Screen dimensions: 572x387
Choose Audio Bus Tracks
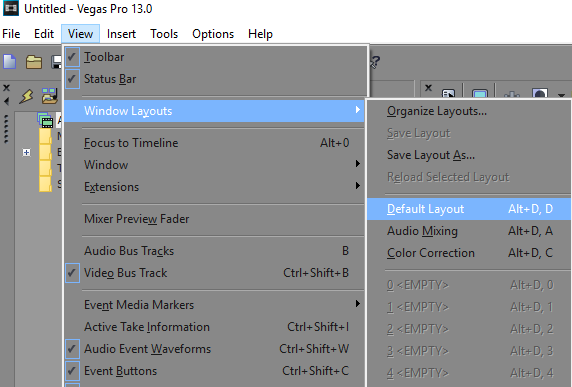point(214,251)
